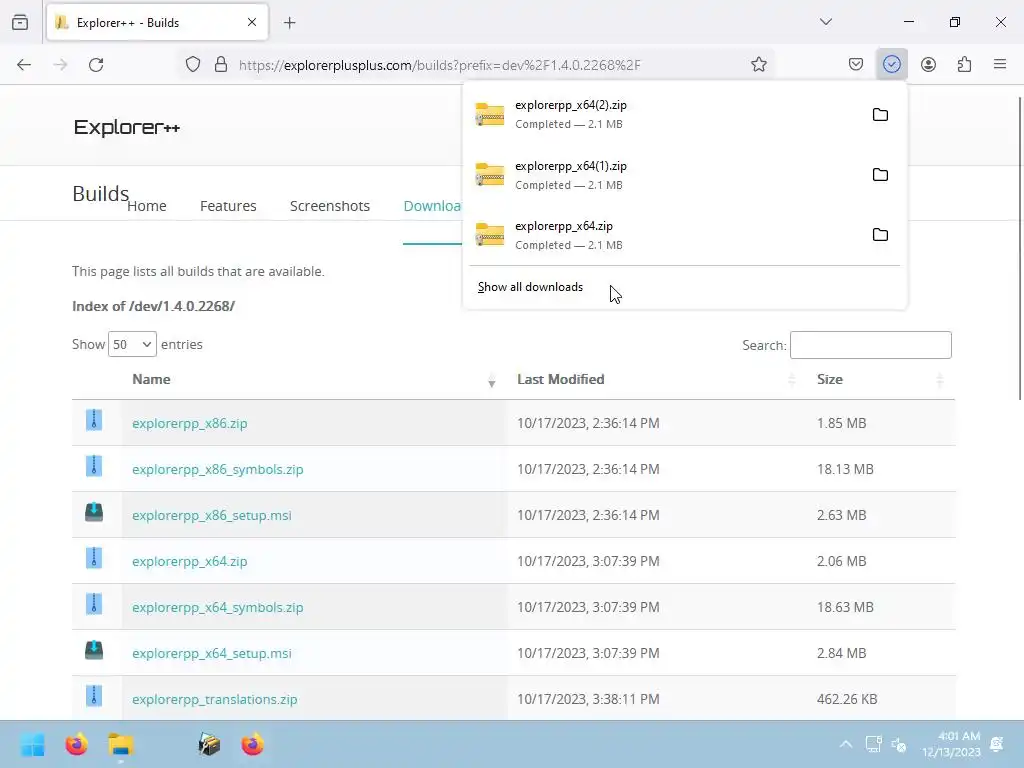Image resolution: width=1024 pixels, height=768 pixels.
Task: Open the taskbar clock and date
Action: (x=951, y=744)
